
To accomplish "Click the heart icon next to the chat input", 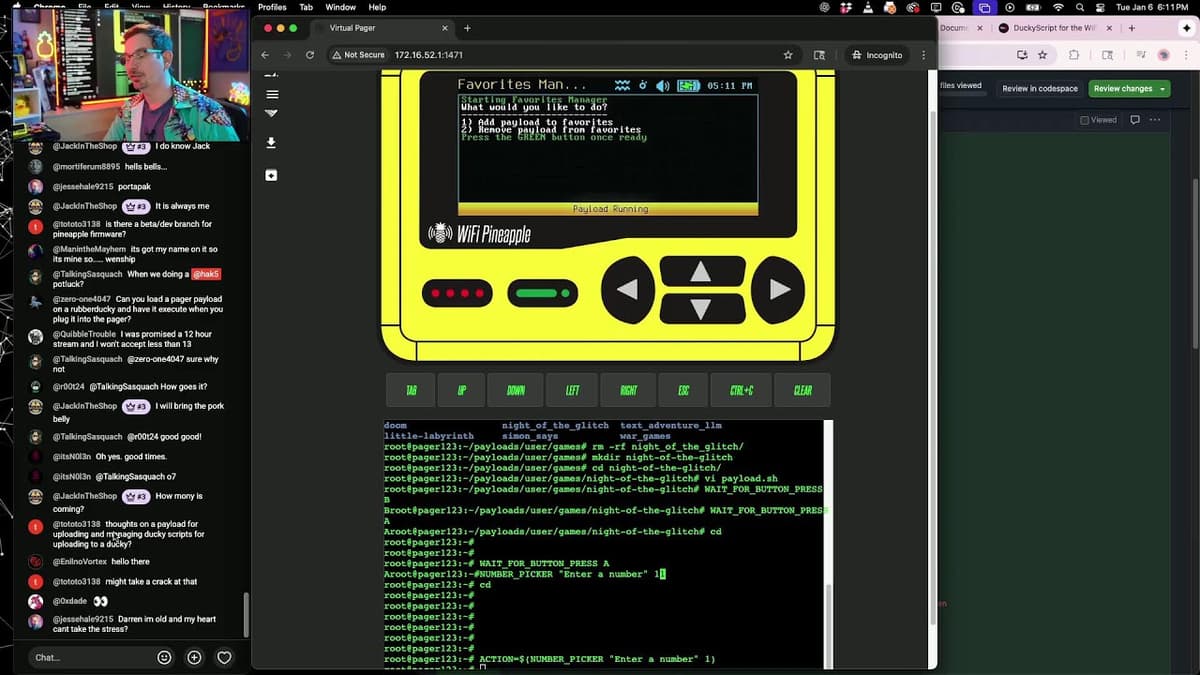I will tap(224, 657).
